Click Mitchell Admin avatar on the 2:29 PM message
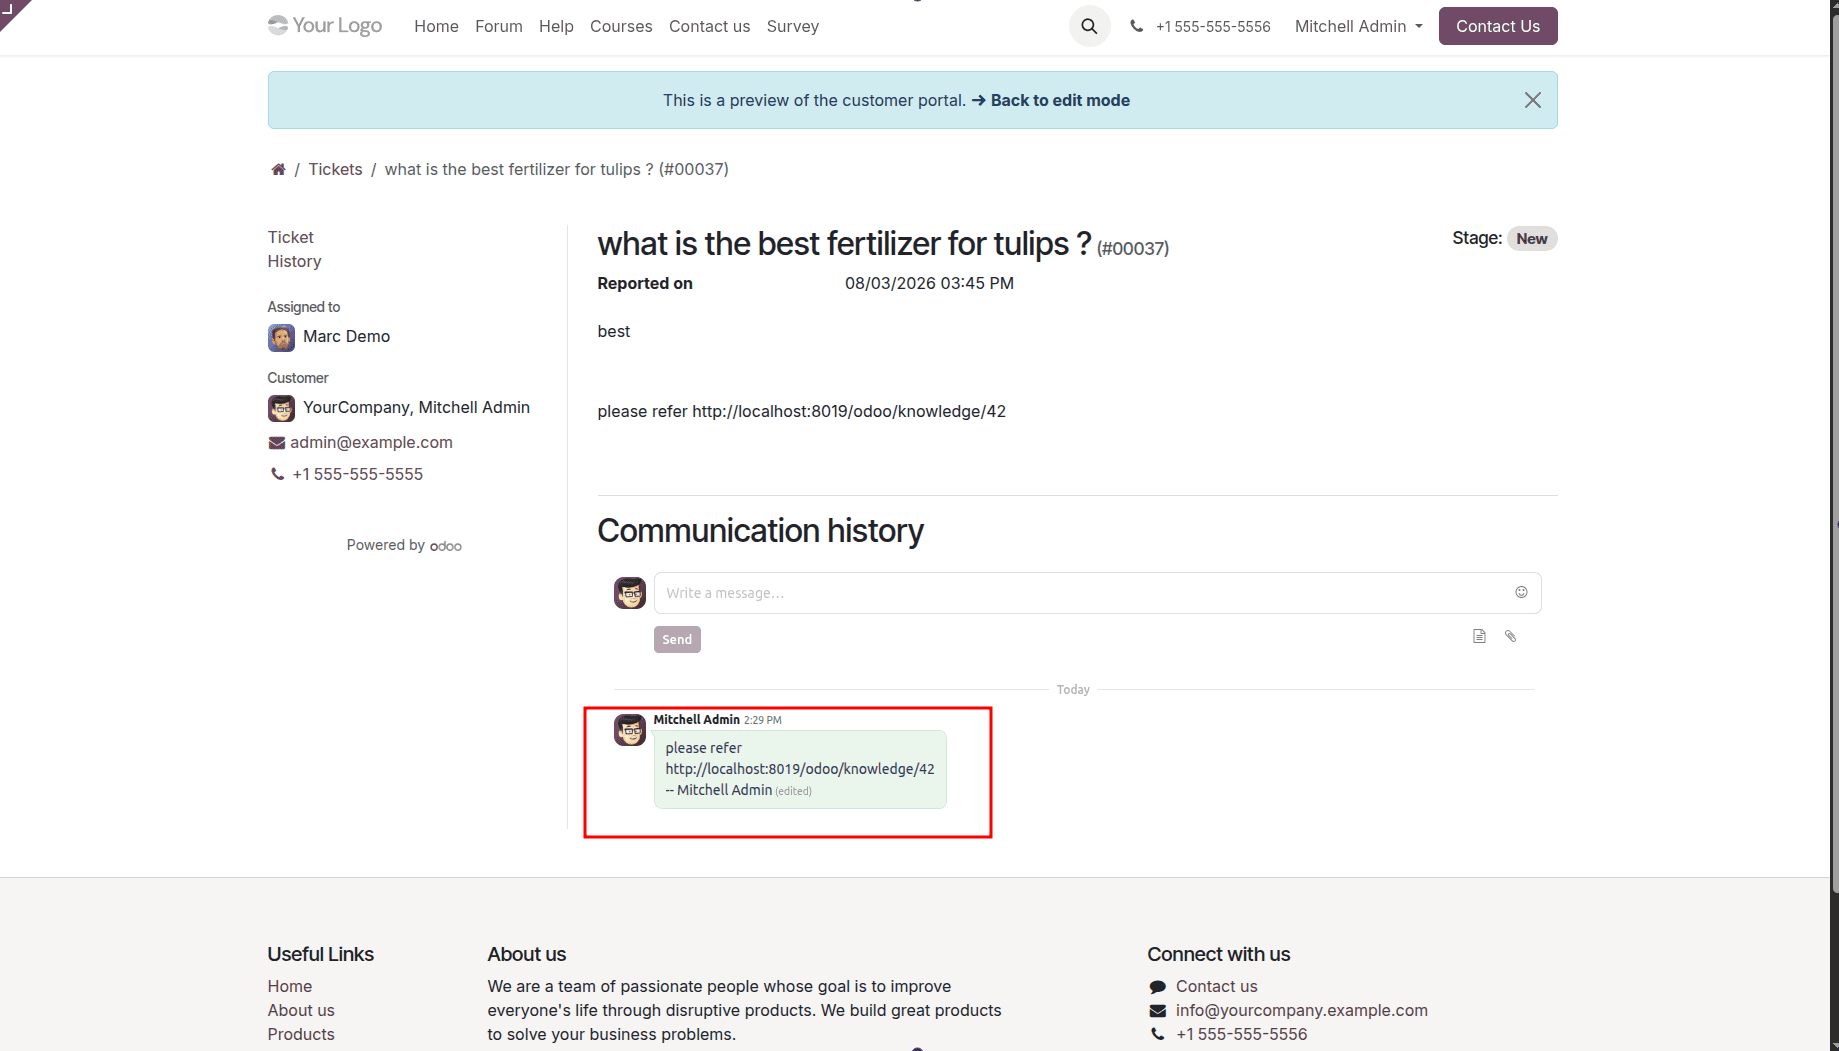 [630, 730]
